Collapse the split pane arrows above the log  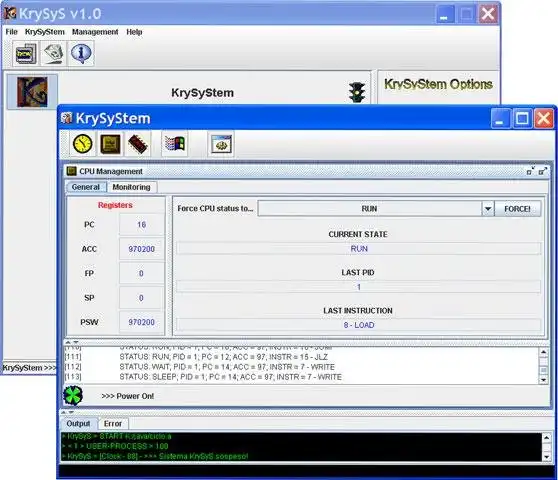pyautogui.click(x=72, y=342)
